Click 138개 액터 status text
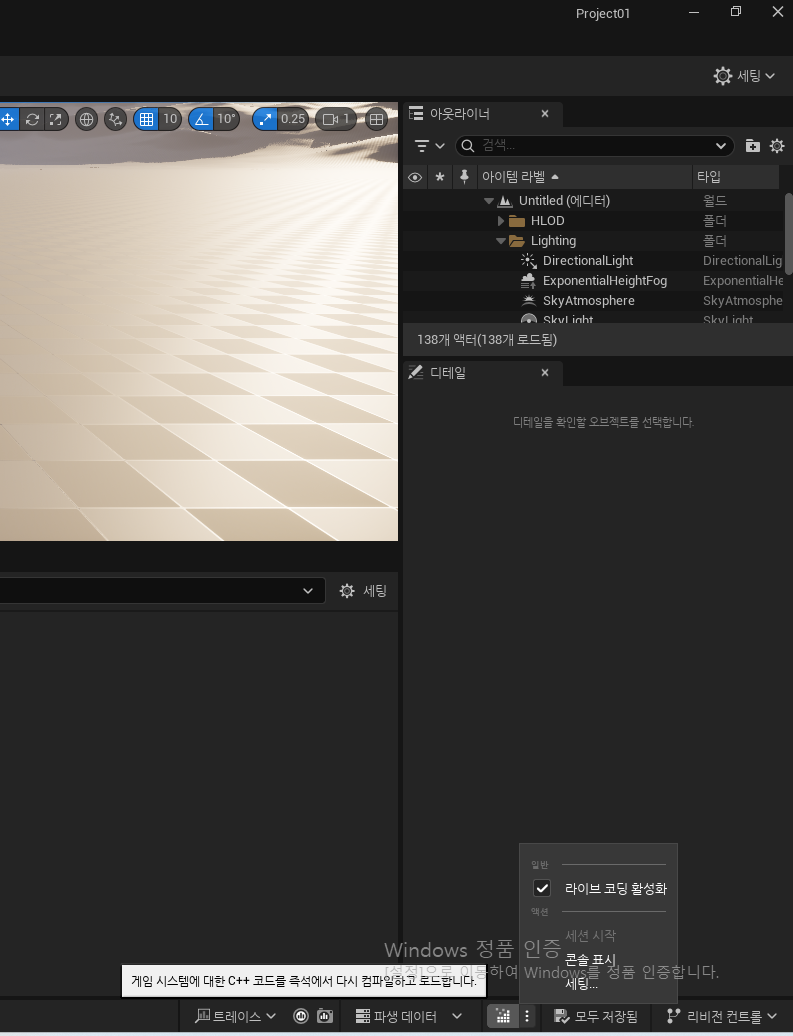 click(487, 340)
